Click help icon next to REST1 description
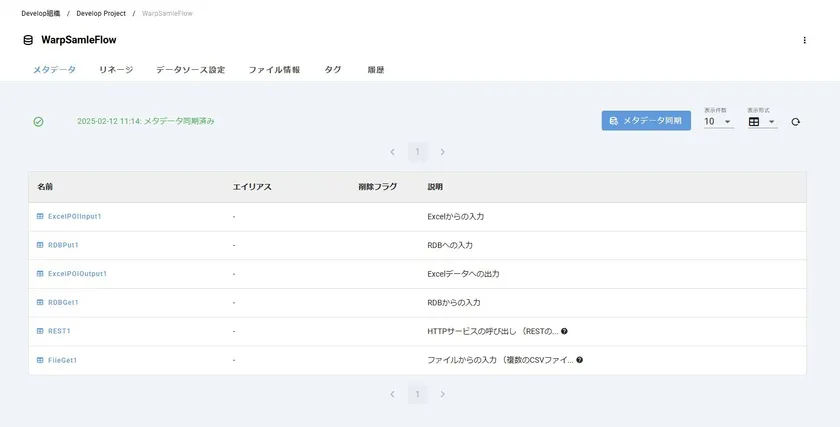 coord(565,331)
